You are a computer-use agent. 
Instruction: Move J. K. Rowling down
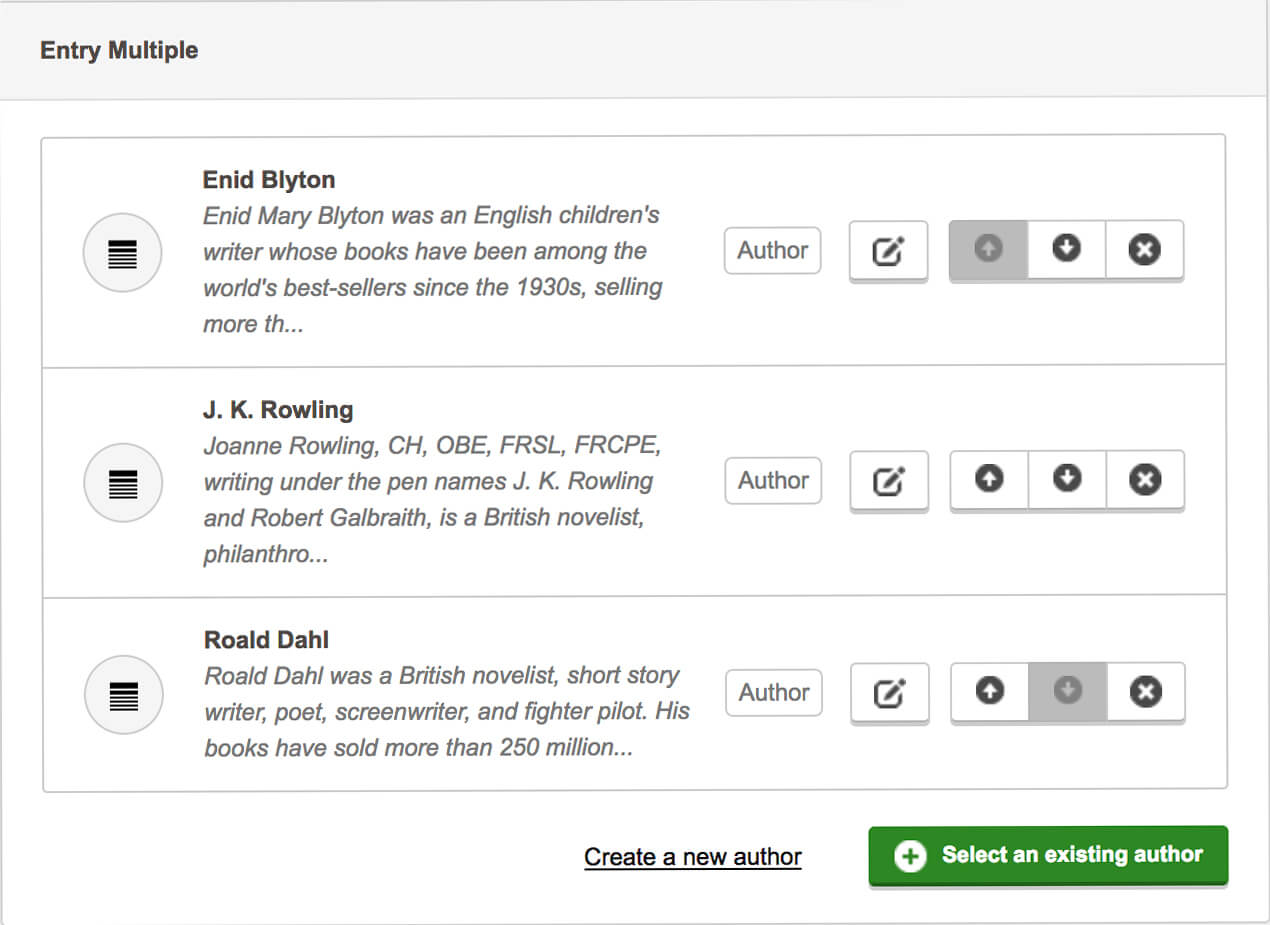pos(1067,480)
